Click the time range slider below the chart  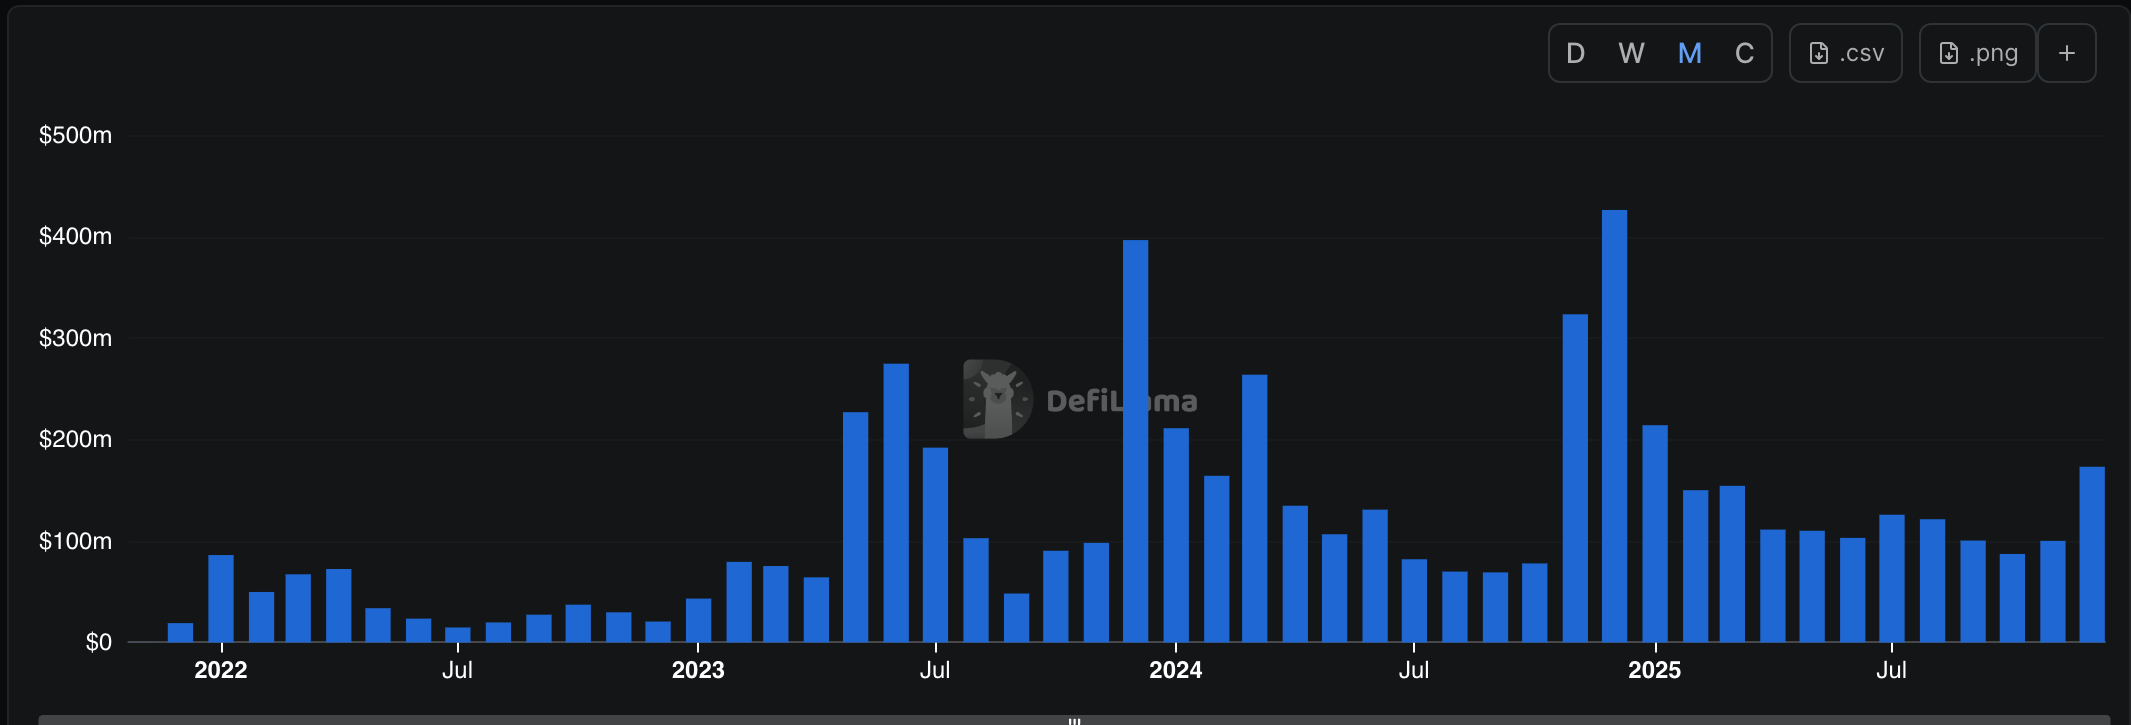[1074, 719]
